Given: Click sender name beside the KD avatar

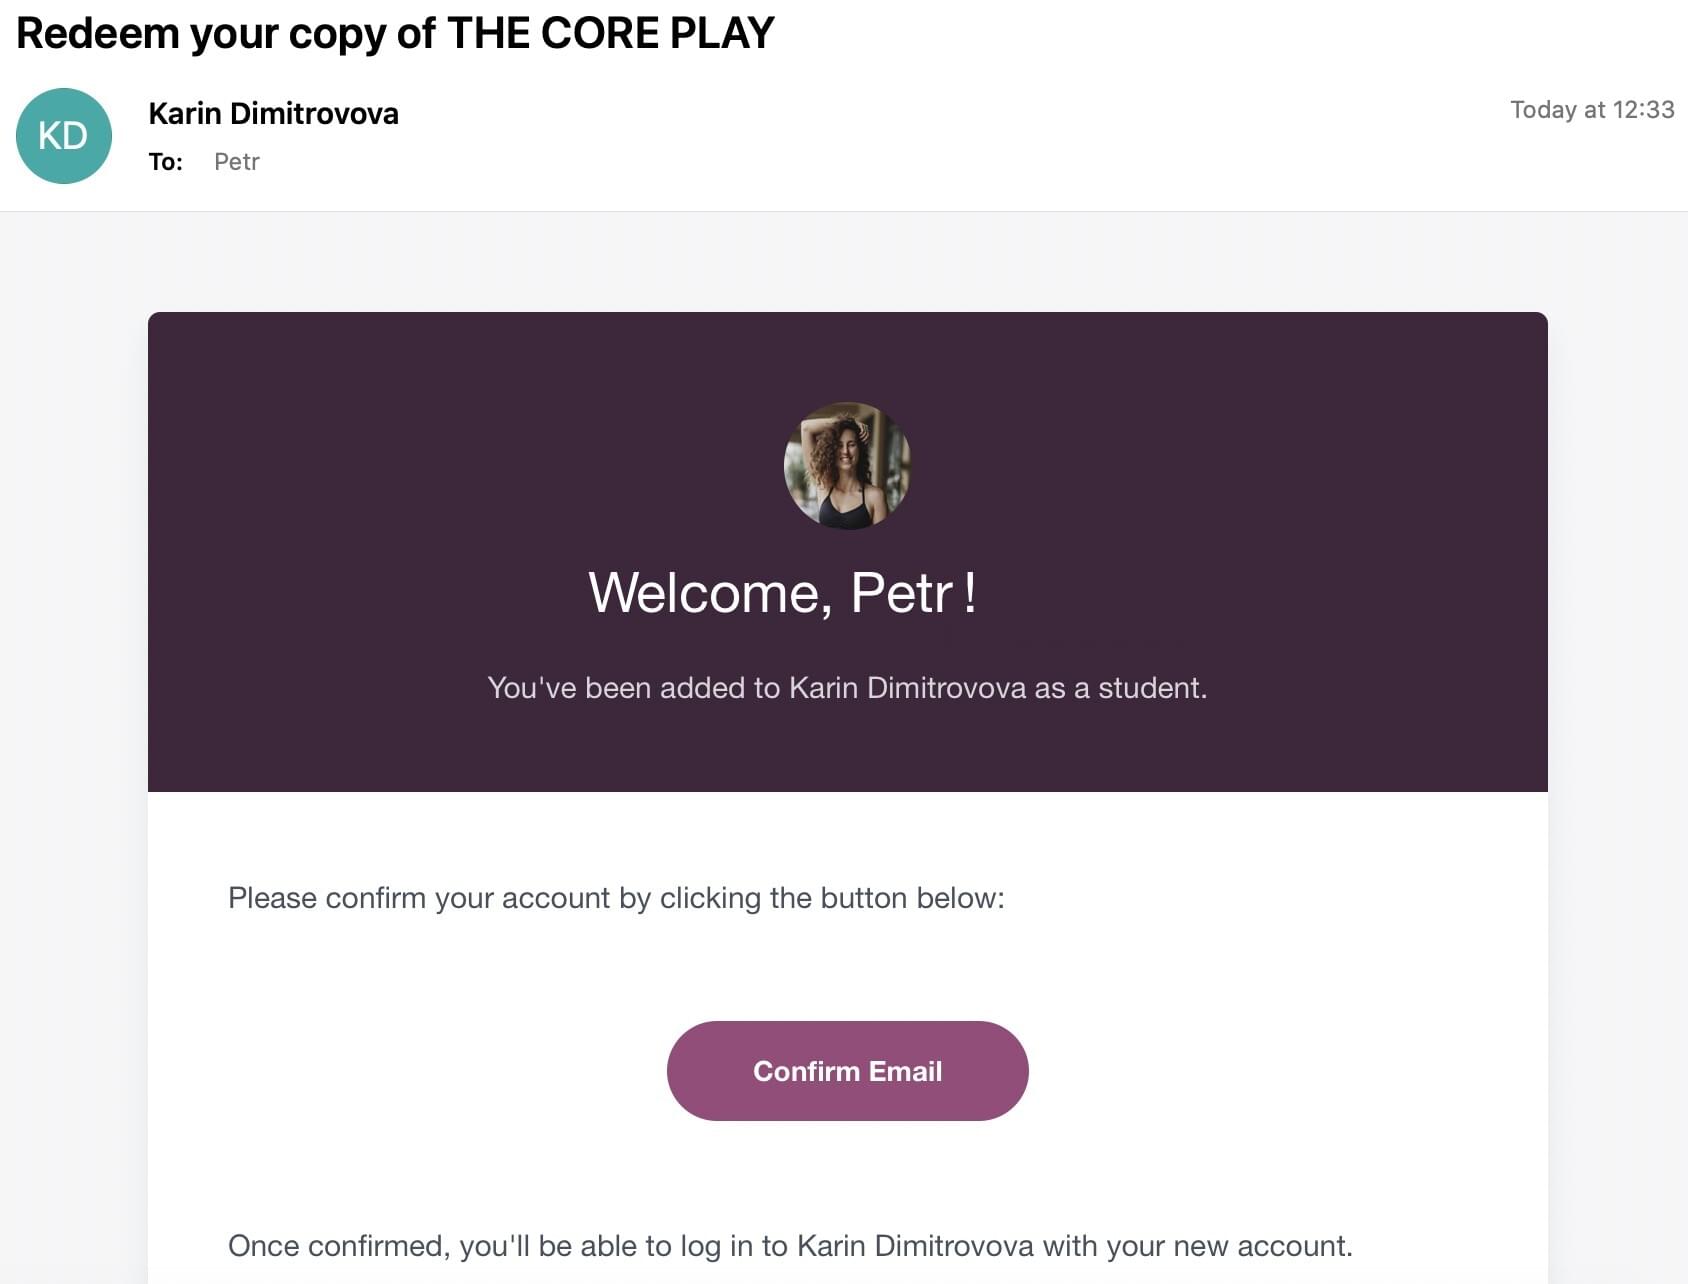Looking at the screenshot, I should click(x=273, y=114).
